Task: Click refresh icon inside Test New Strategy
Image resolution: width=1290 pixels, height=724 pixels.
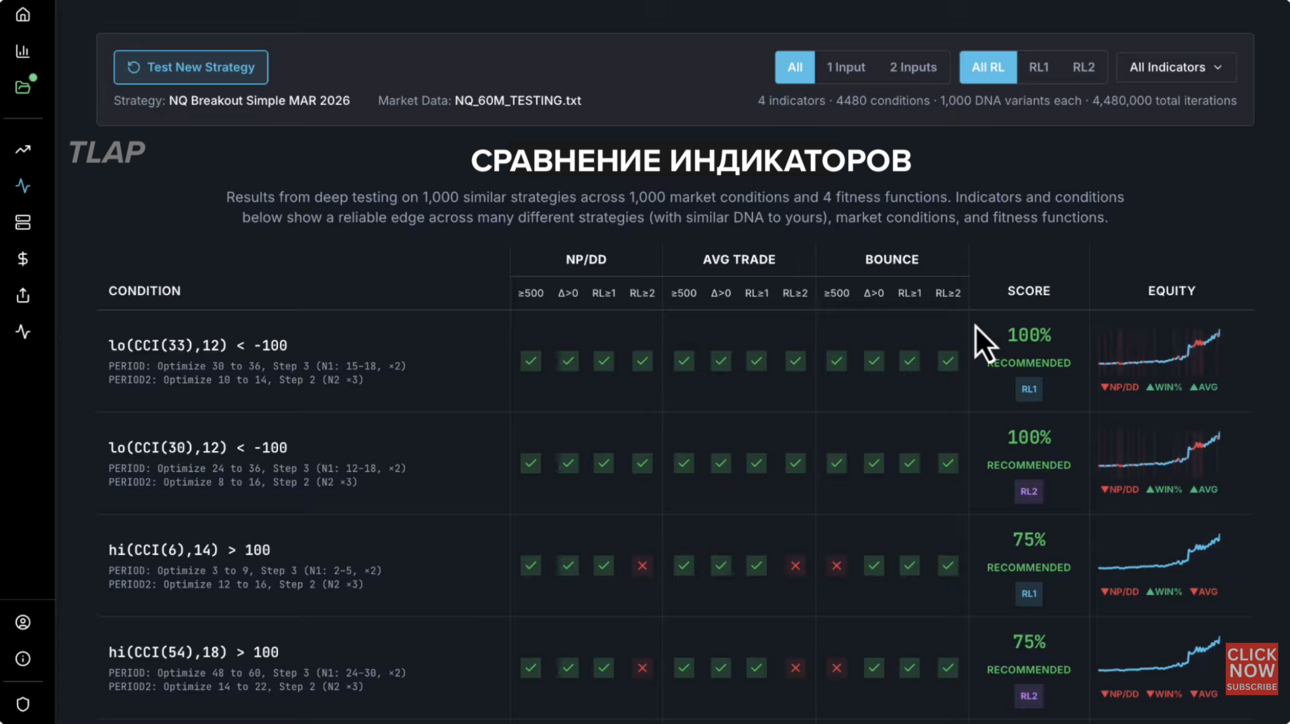Action: [x=133, y=67]
